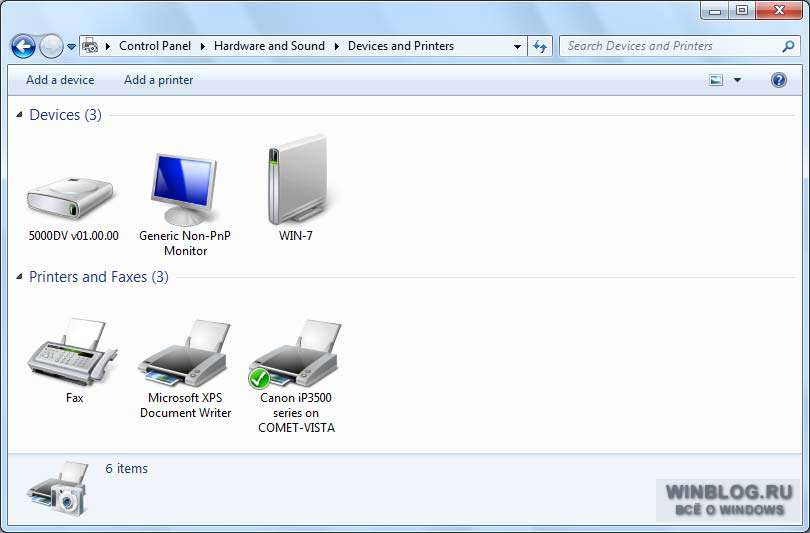Viewport: 810px width, 533px height.
Task: Select the Generic Non-PnP Monitor icon
Action: pyautogui.click(x=184, y=189)
